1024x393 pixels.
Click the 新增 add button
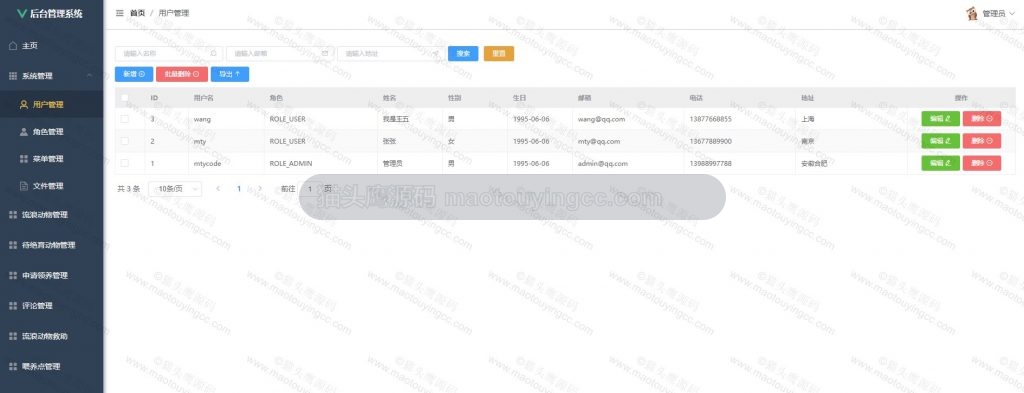pyautogui.click(x=134, y=74)
